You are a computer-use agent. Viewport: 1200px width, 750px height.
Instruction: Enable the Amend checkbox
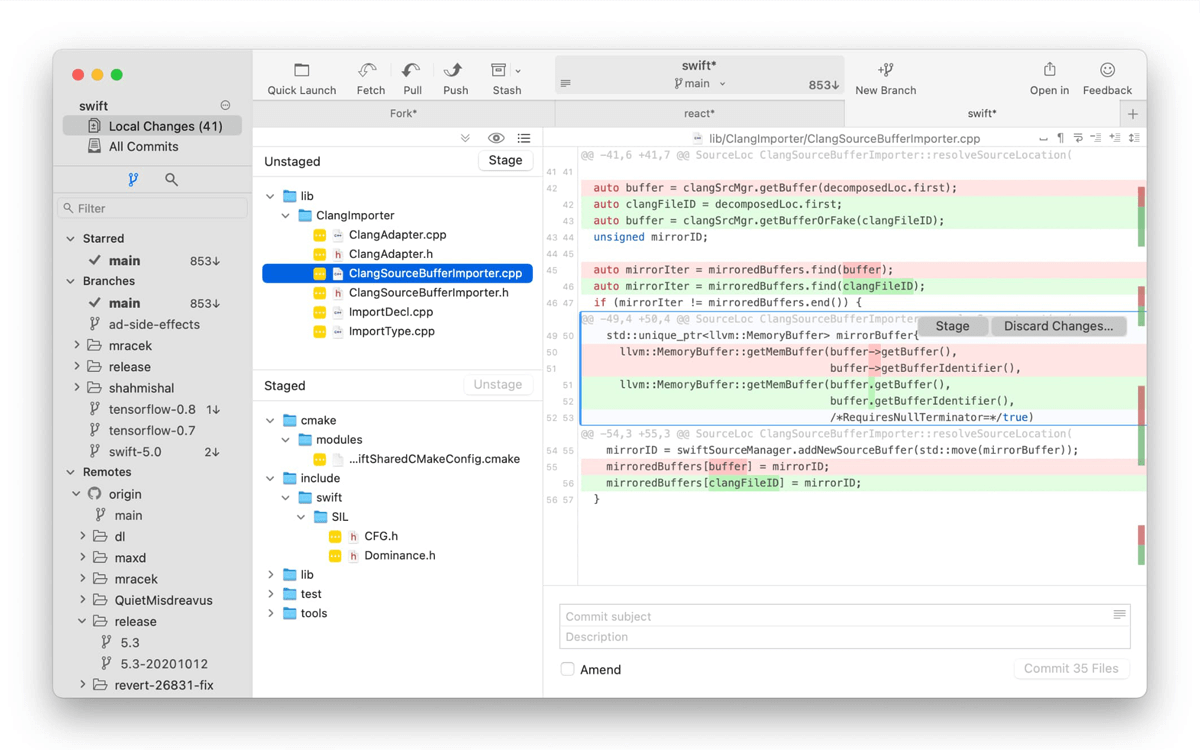point(567,669)
